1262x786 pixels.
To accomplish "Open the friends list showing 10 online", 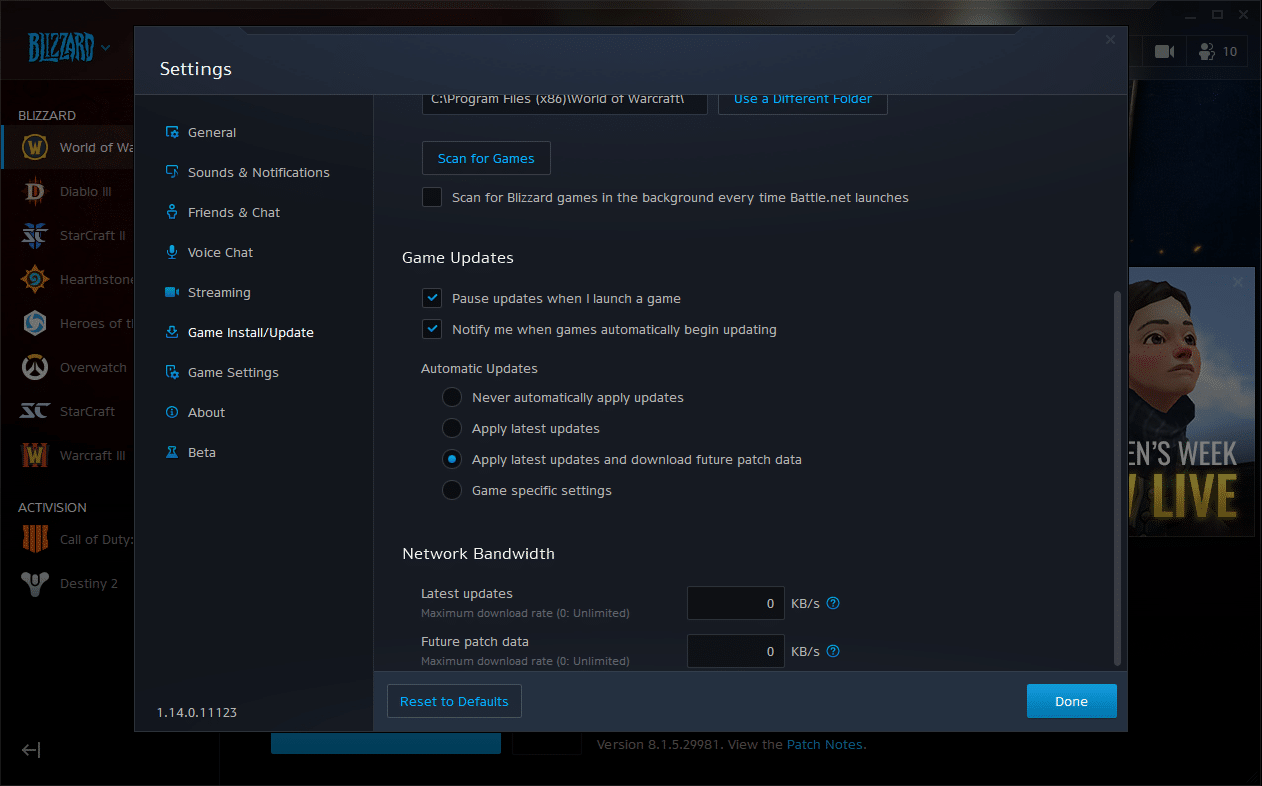I will 1217,51.
